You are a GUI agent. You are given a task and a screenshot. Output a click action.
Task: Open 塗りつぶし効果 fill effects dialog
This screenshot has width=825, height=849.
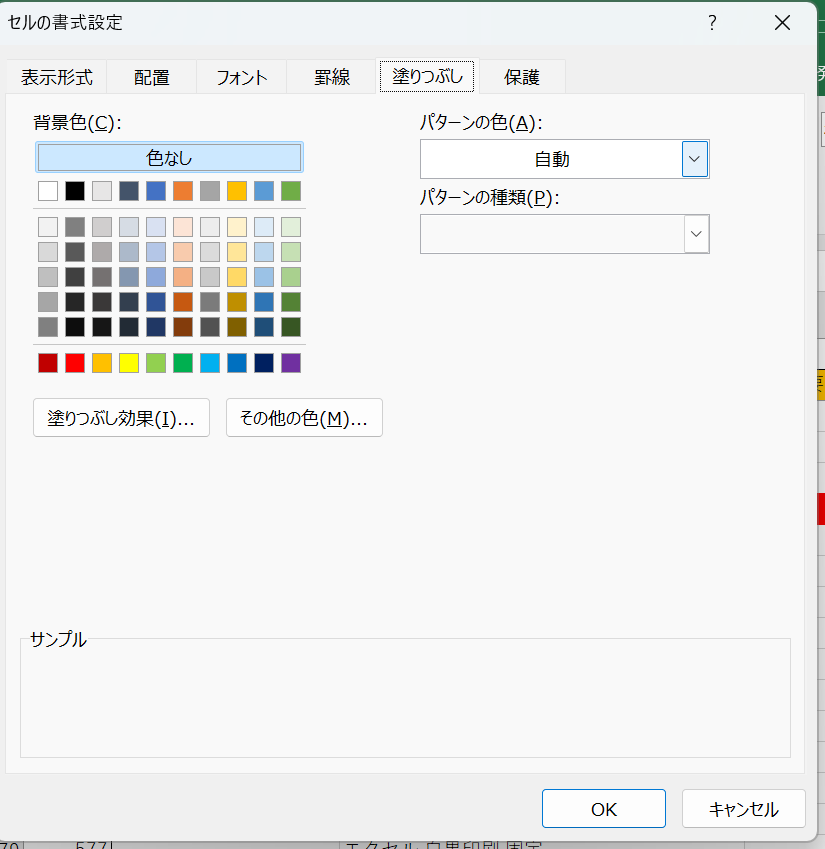pos(121,418)
